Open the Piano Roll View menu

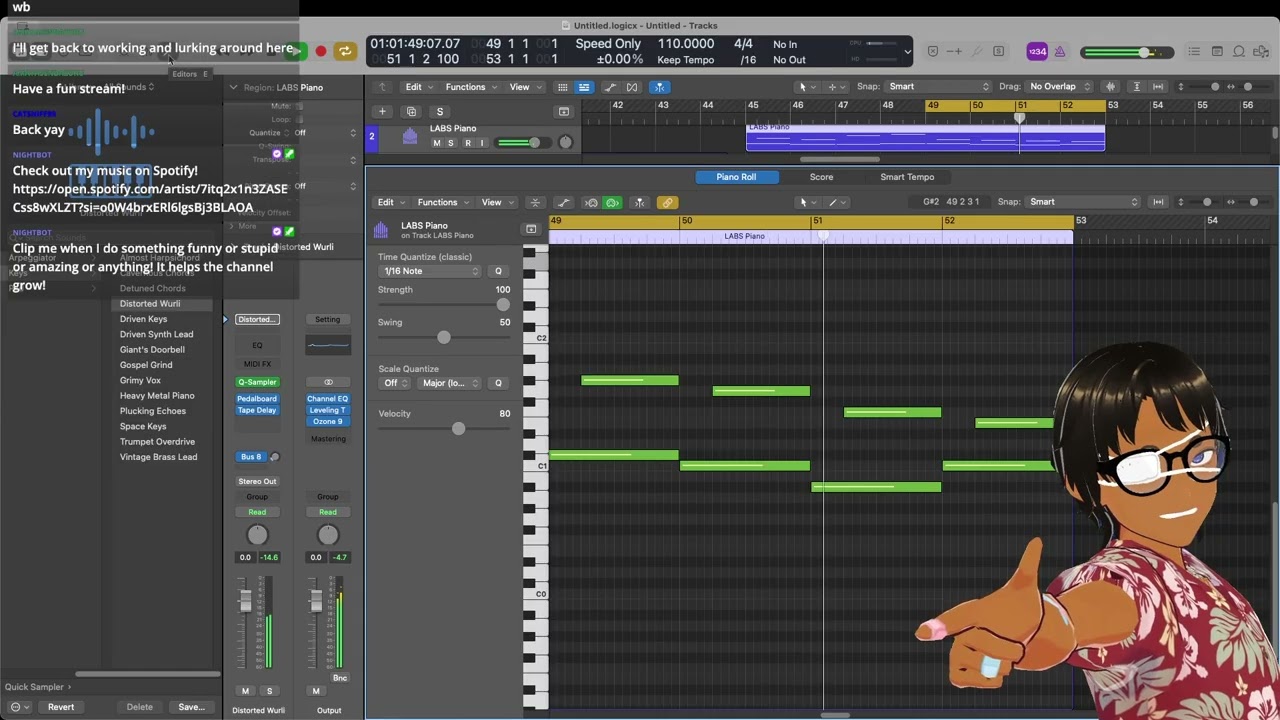tap(496, 202)
